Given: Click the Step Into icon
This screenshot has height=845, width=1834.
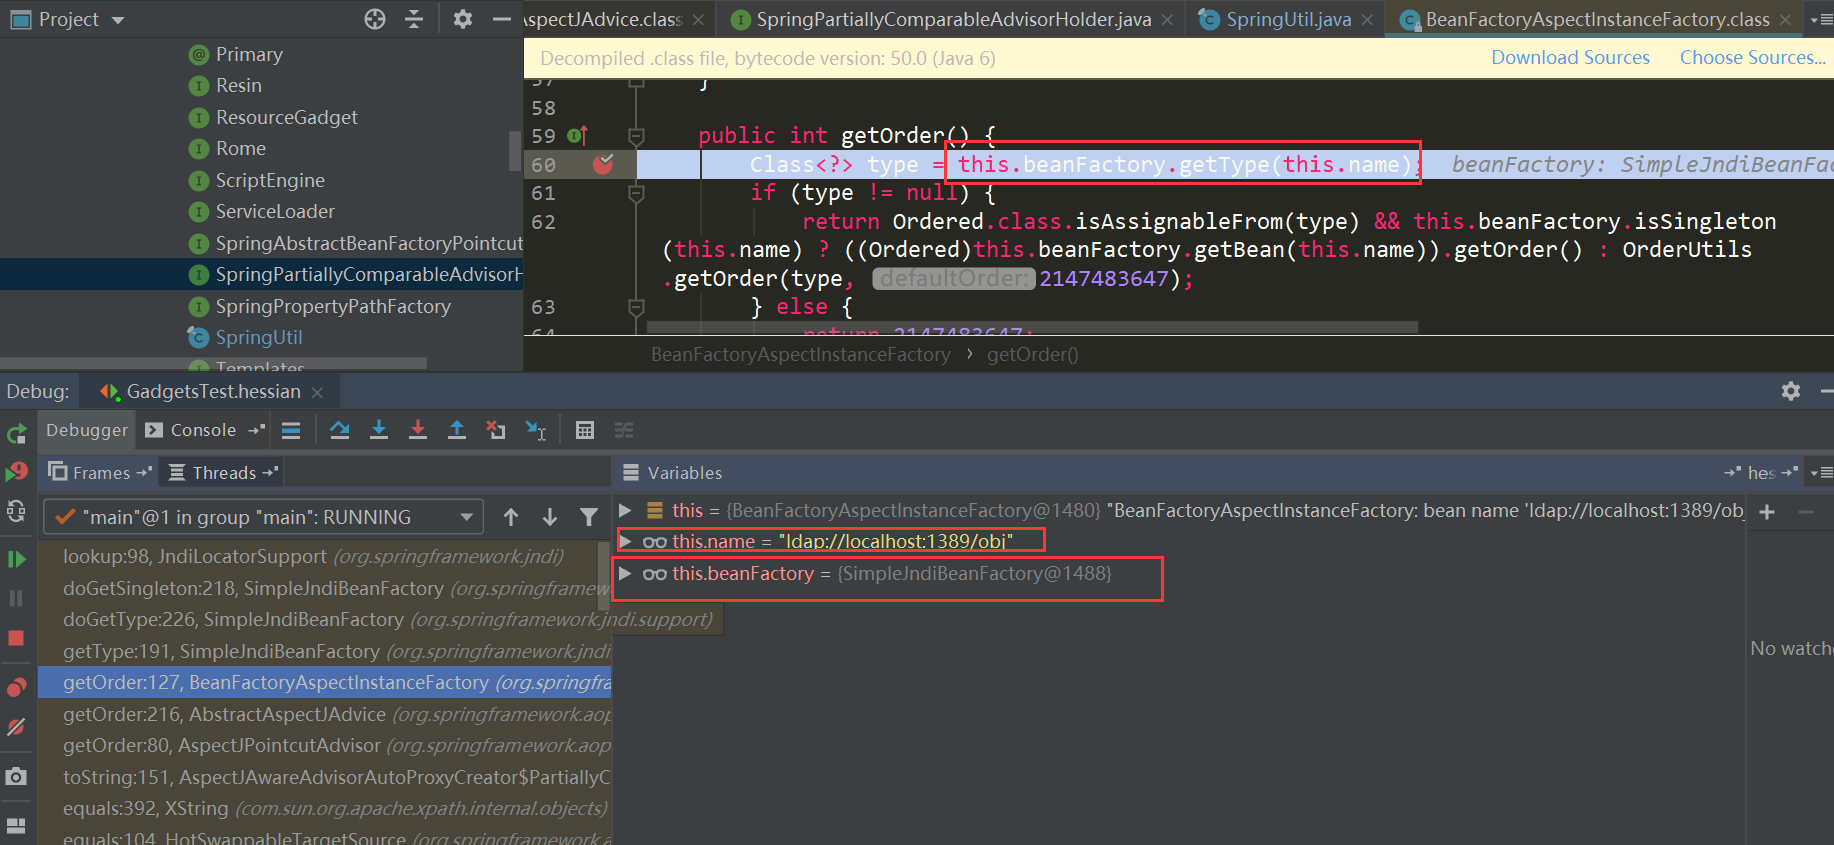Looking at the screenshot, I should (x=379, y=430).
